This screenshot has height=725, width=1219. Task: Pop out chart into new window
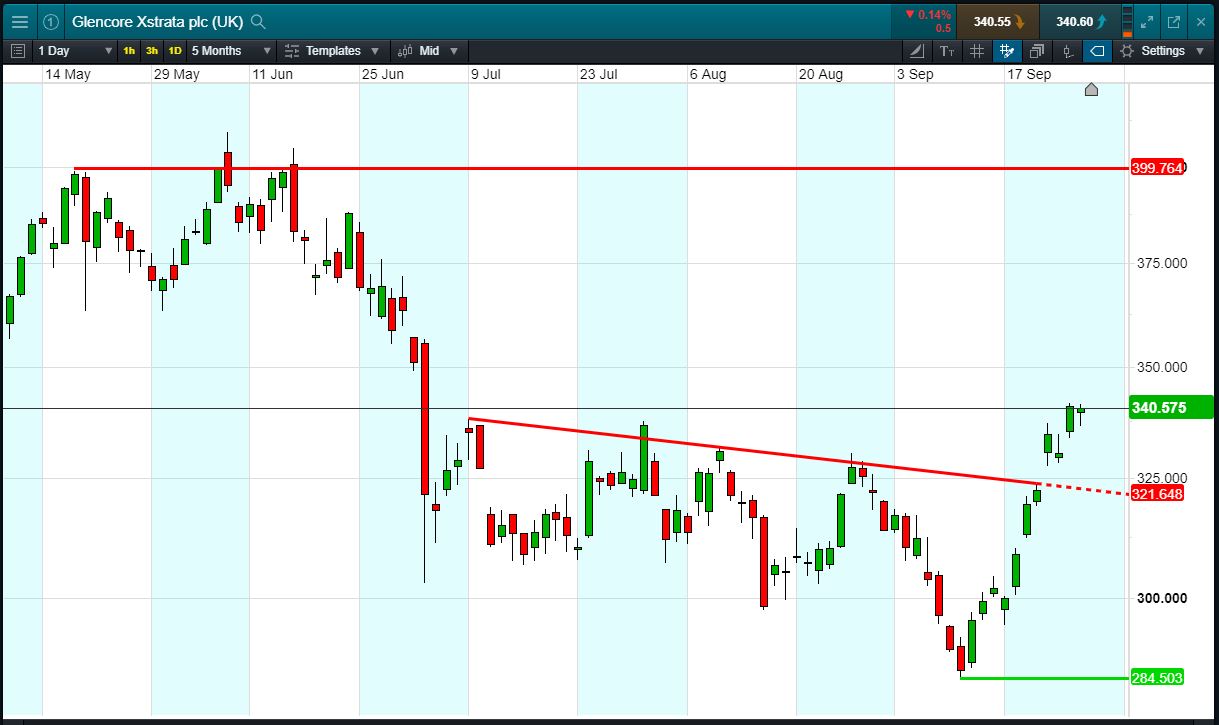click(1173, 21)
